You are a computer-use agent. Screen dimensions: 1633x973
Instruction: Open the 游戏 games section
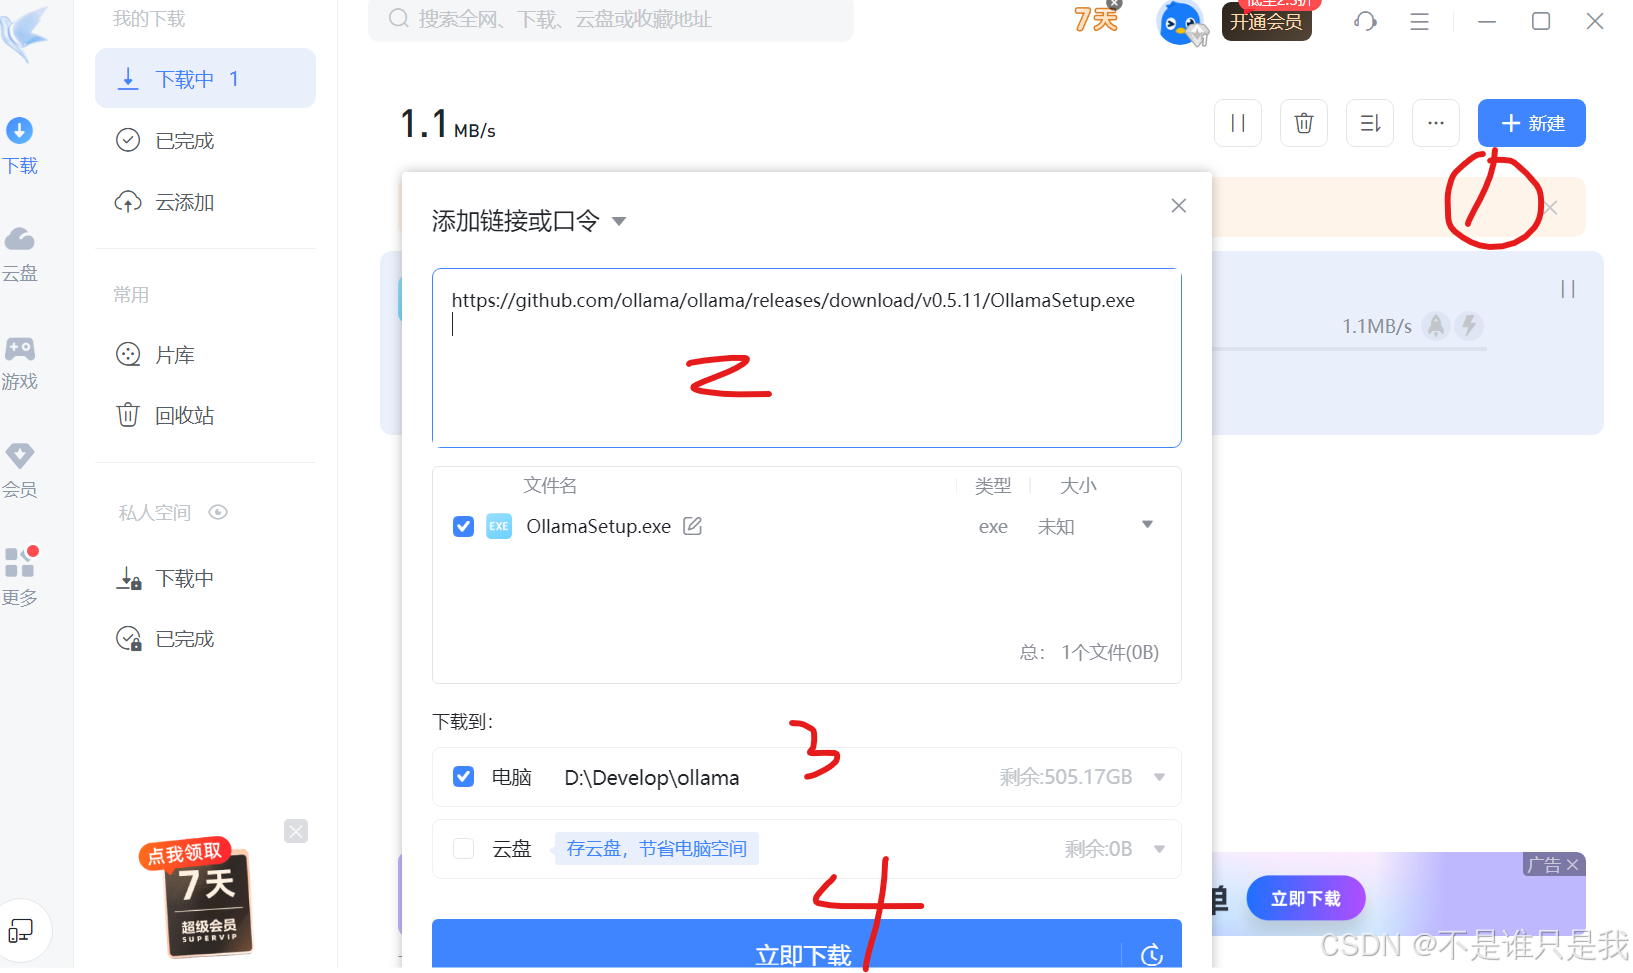click(19, 363)
